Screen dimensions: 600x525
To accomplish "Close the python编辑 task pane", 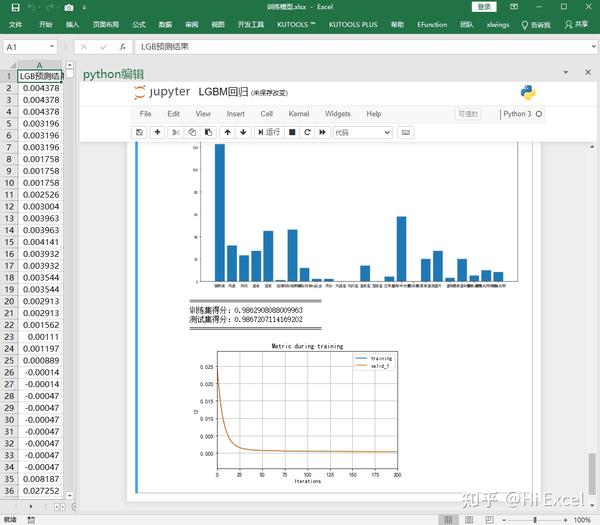I will pos(588,72).
